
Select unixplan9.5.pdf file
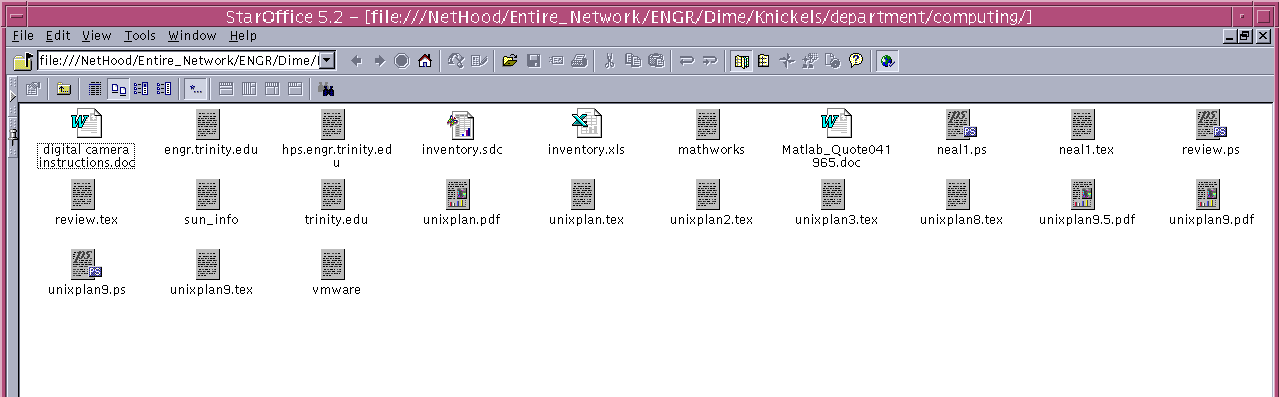pyautogui.click(x=1086, y=203)
